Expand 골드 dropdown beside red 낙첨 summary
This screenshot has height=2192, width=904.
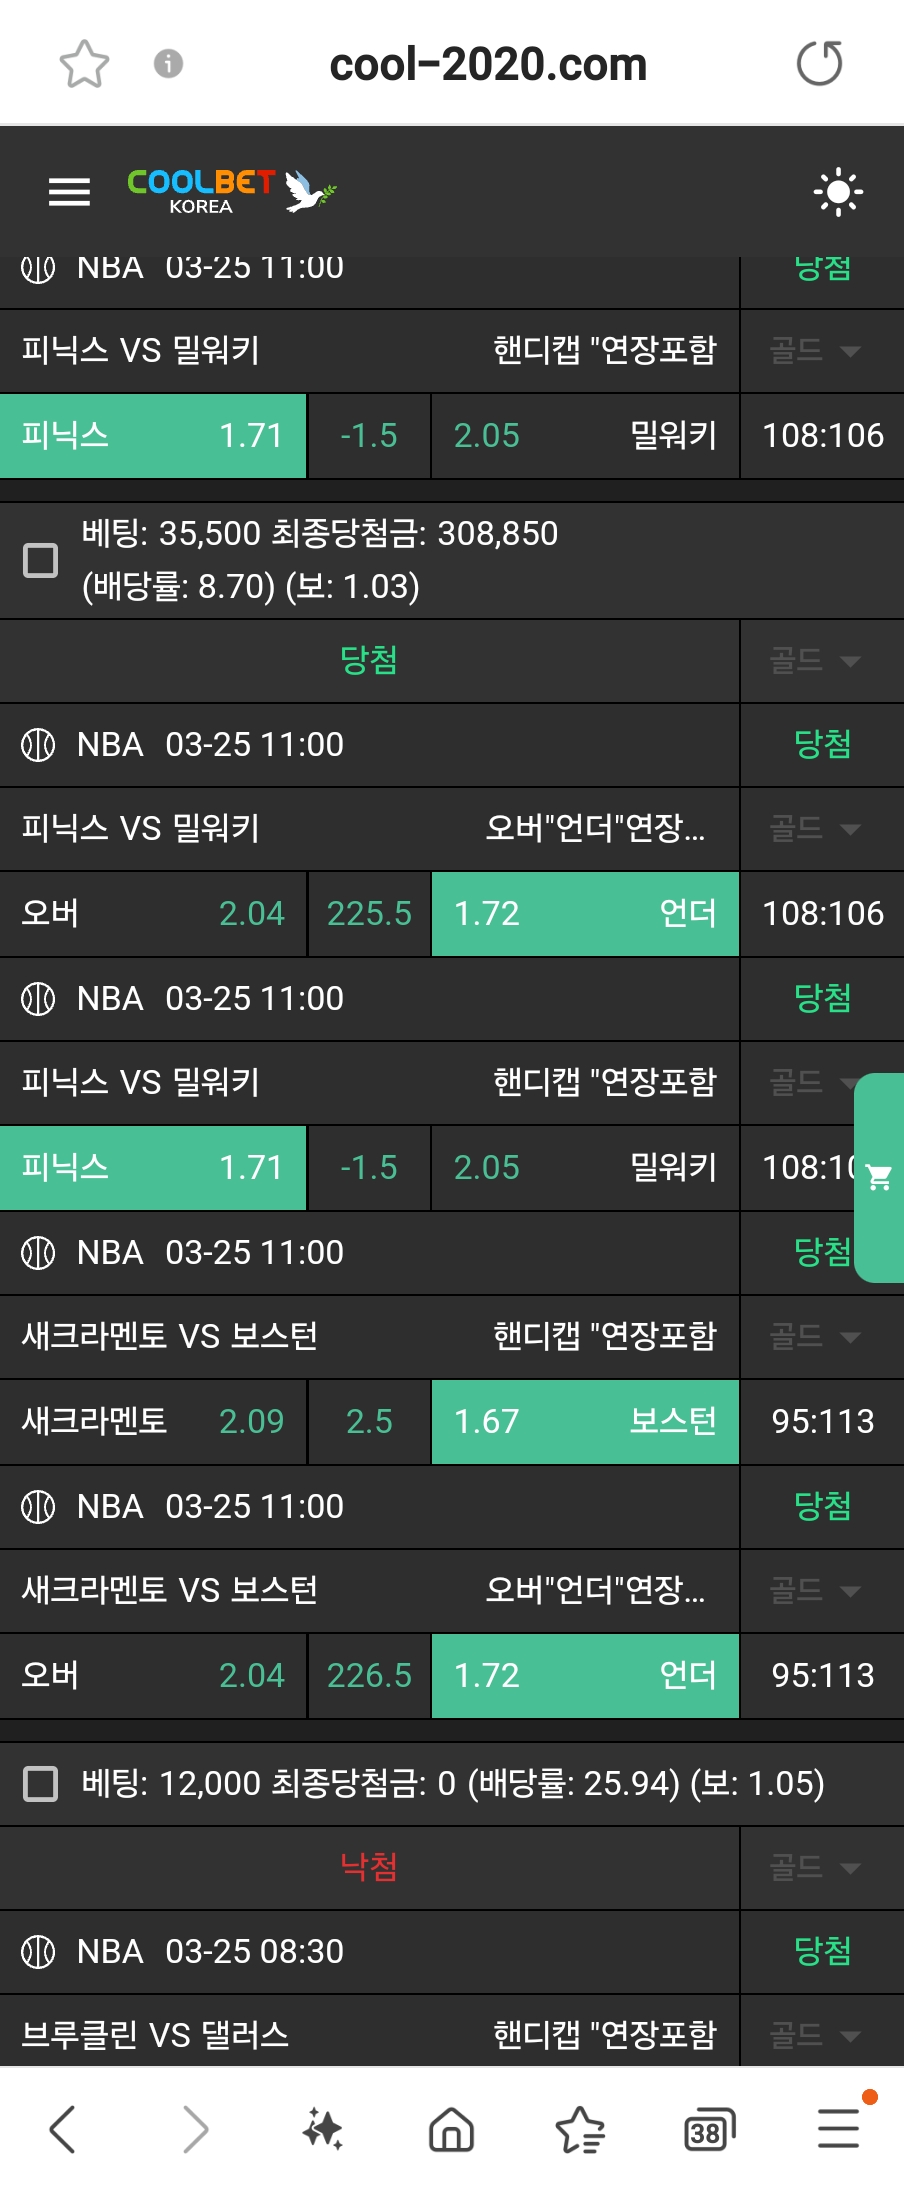click(815, 1867)
